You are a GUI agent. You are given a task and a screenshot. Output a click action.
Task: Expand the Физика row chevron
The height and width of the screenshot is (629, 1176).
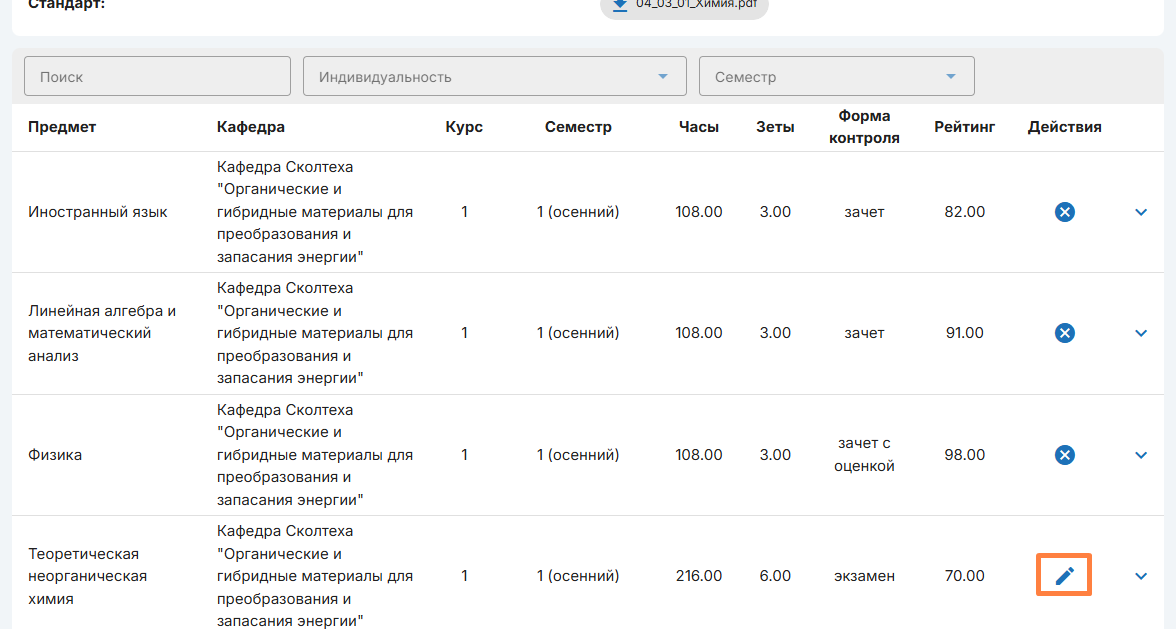1141,455
